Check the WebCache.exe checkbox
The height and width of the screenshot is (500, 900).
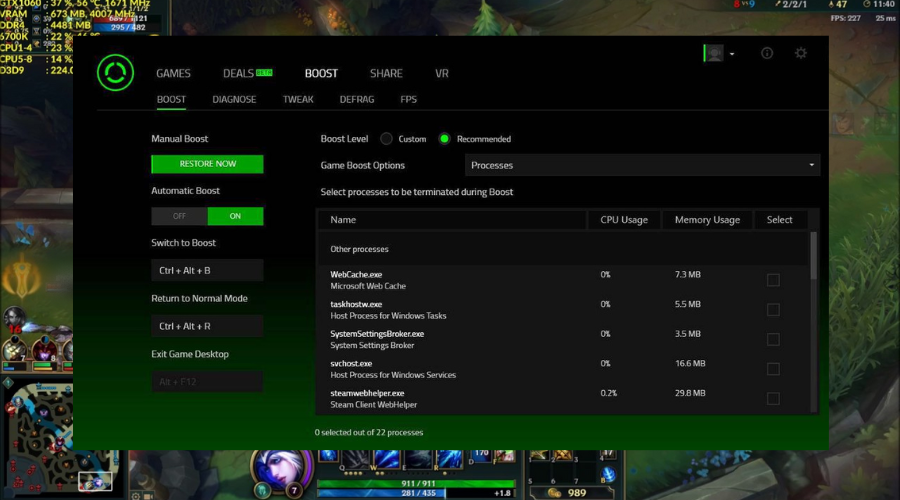(x=773, y=280)
